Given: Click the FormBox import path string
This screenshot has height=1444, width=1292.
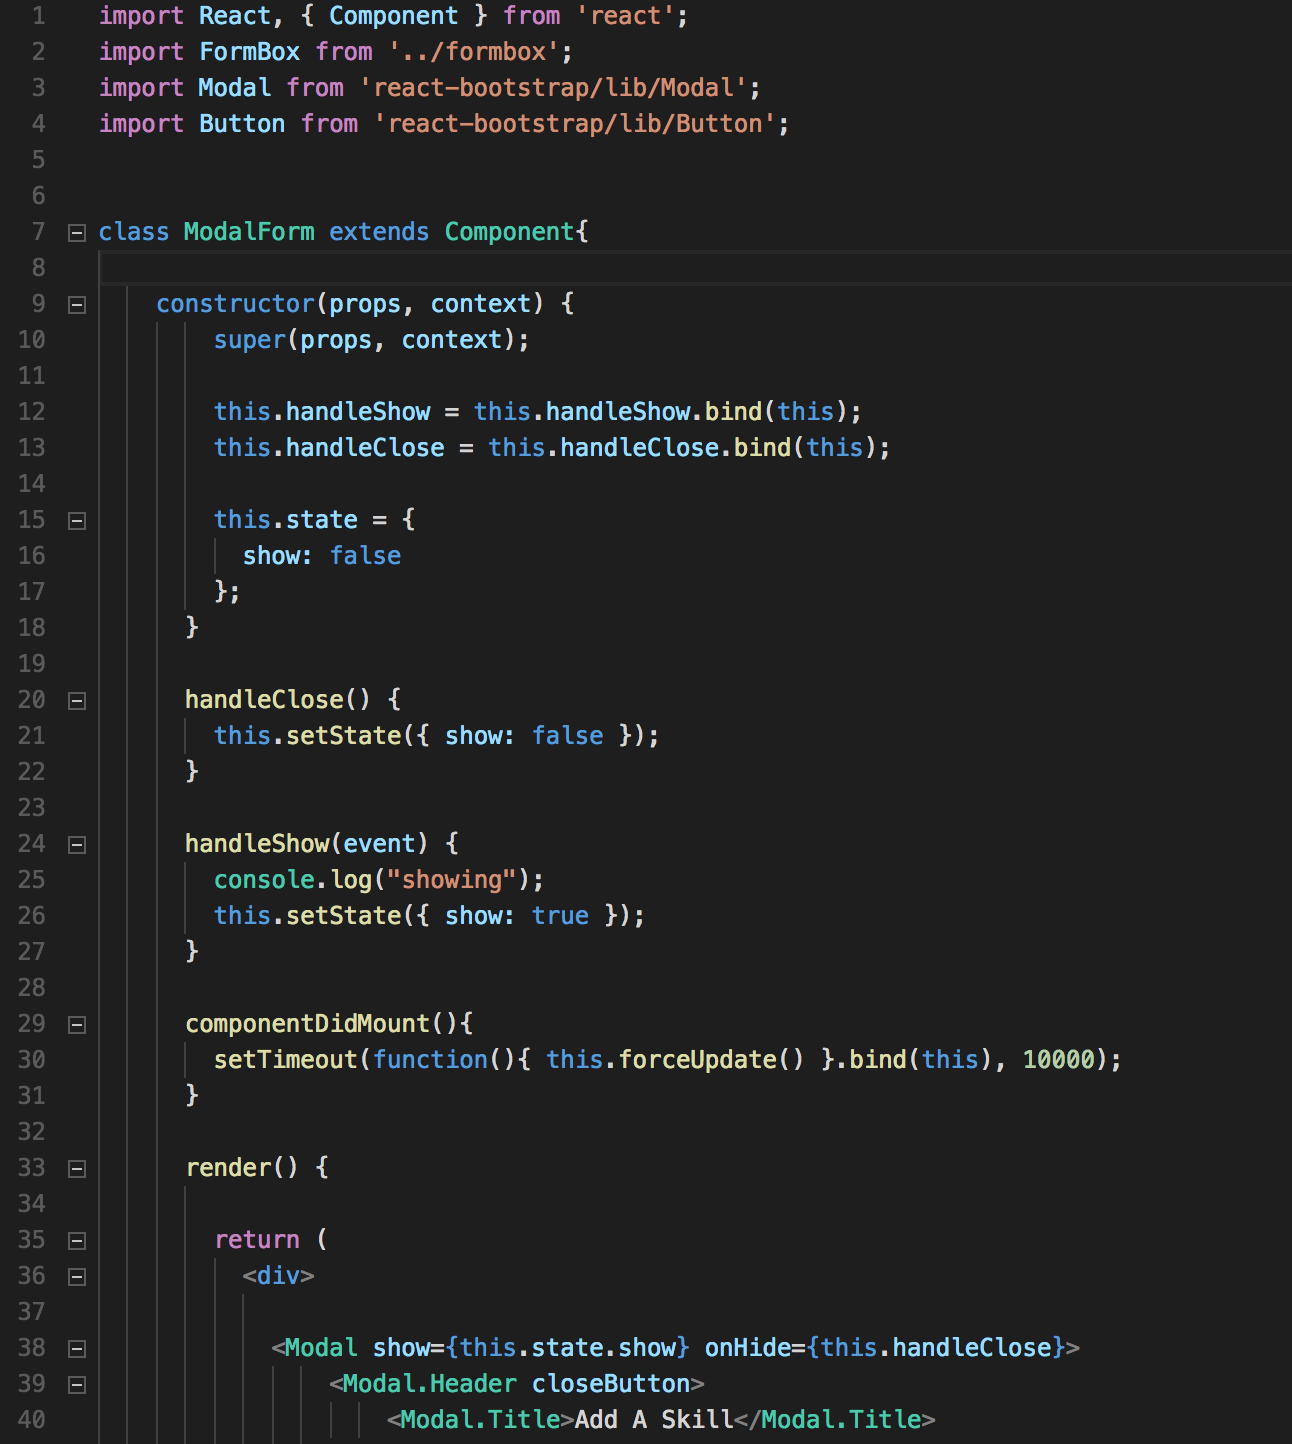Looking at the screenshot, I should tap(485, 51).
